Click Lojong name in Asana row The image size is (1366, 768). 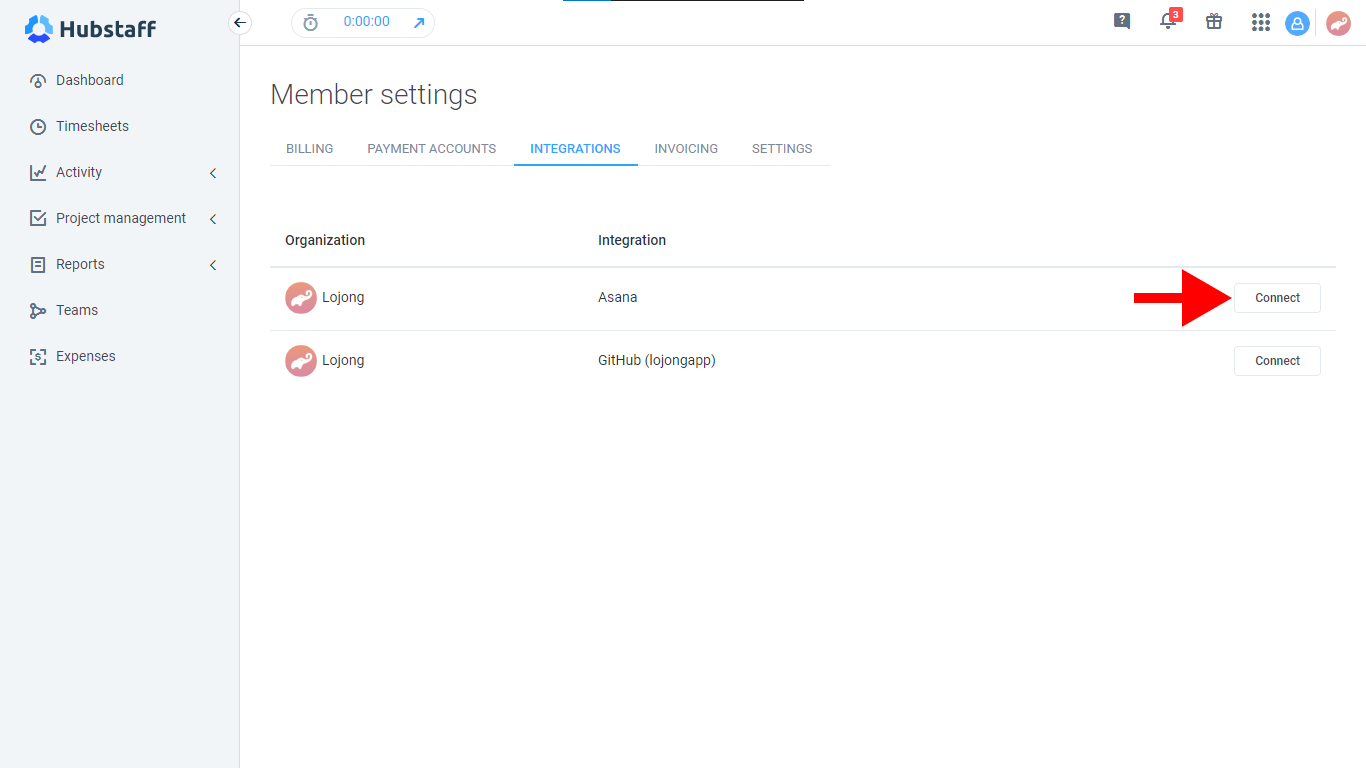point(343,297)
